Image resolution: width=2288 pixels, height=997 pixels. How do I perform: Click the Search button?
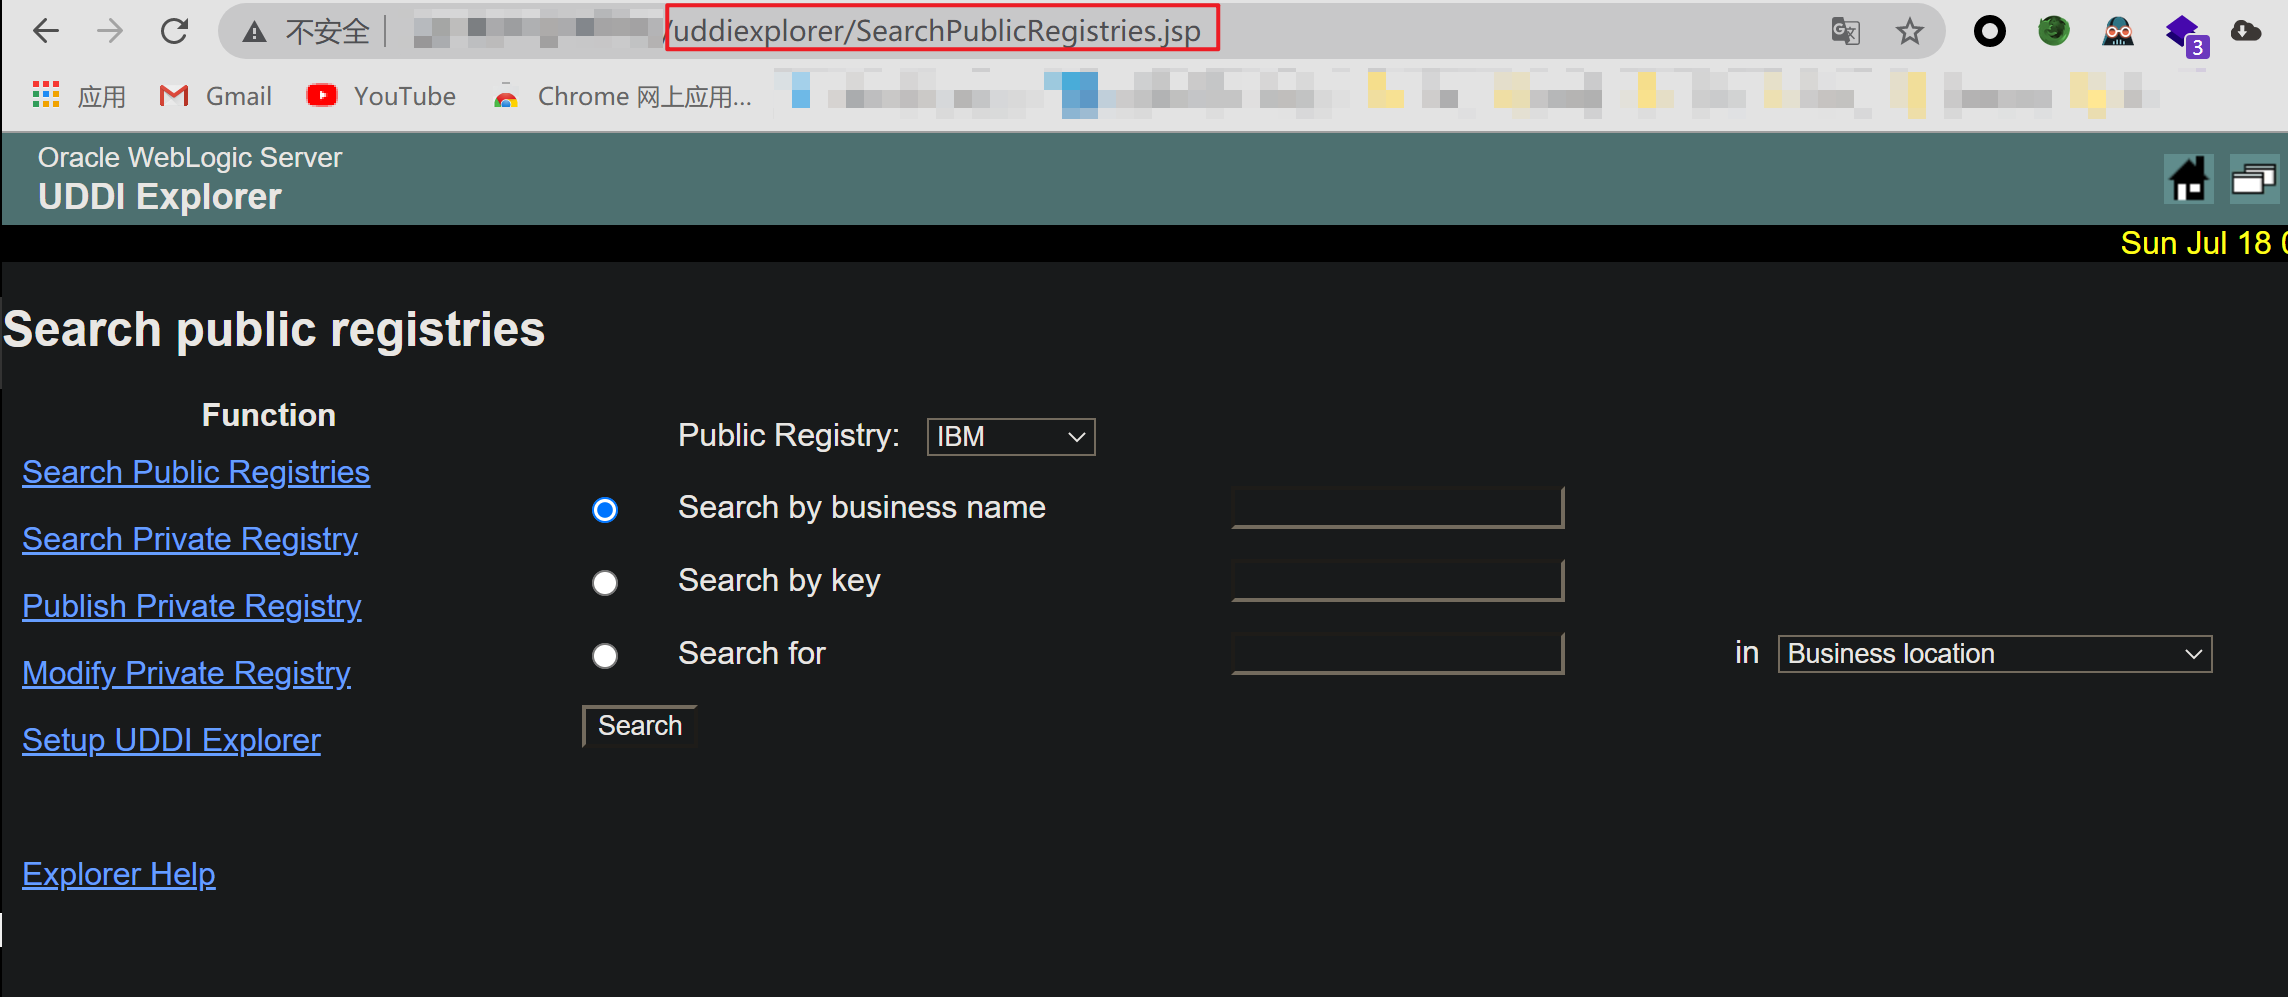click(x=640, y=726)
